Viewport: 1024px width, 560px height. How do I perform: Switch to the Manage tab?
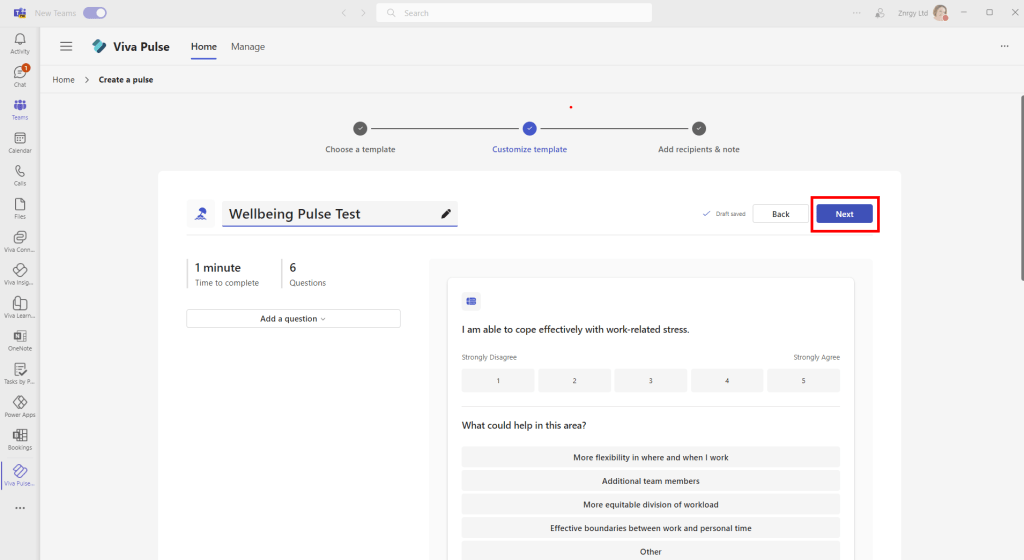pos(248,47)
